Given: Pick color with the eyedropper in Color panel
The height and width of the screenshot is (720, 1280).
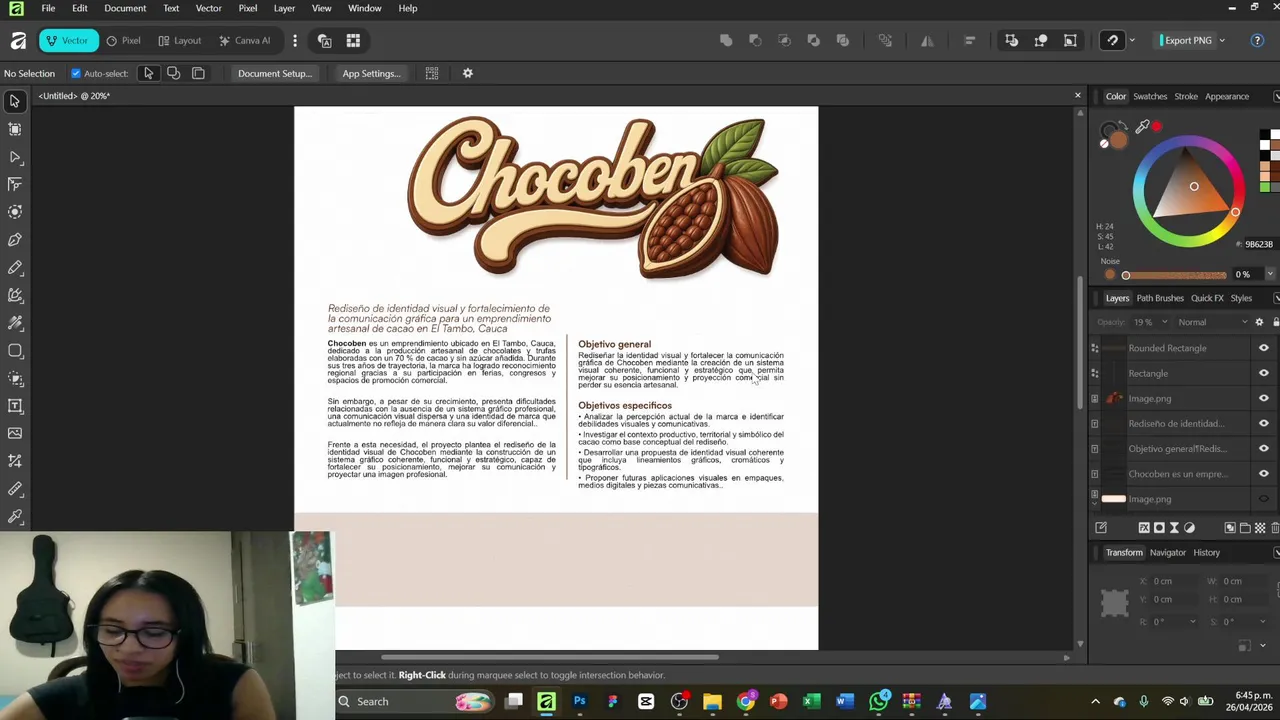Looking at the screenshot, I should pyautogui.click(x=1142, y=127).
